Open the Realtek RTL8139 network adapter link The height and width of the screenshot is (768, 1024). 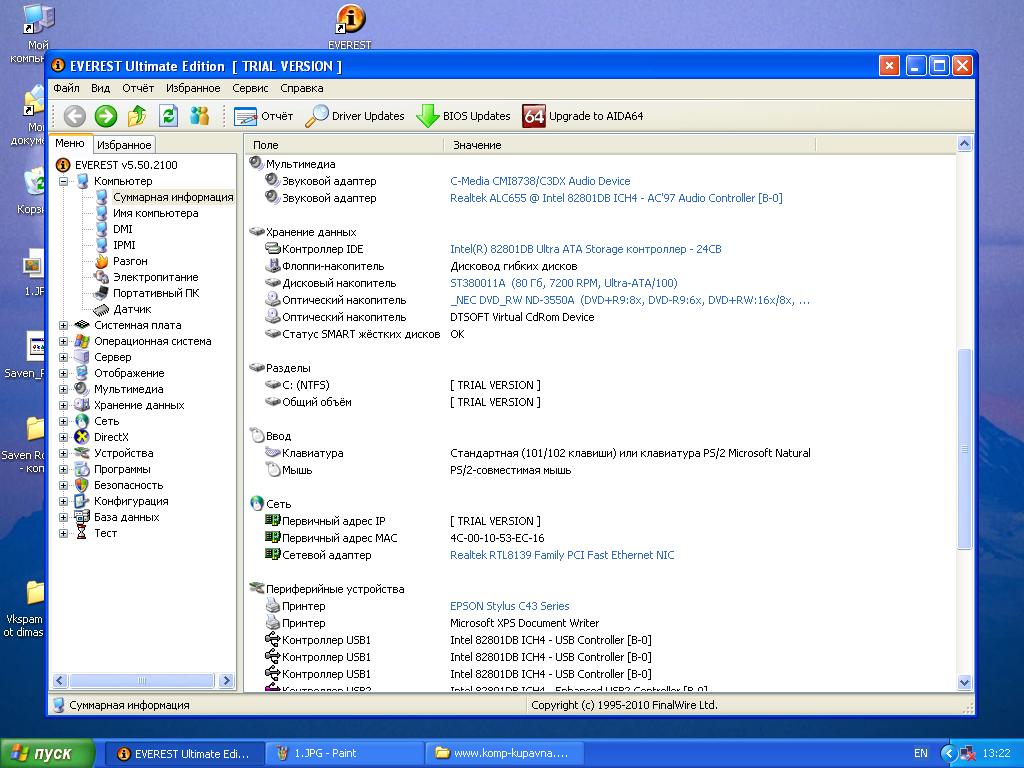point(562,555)
